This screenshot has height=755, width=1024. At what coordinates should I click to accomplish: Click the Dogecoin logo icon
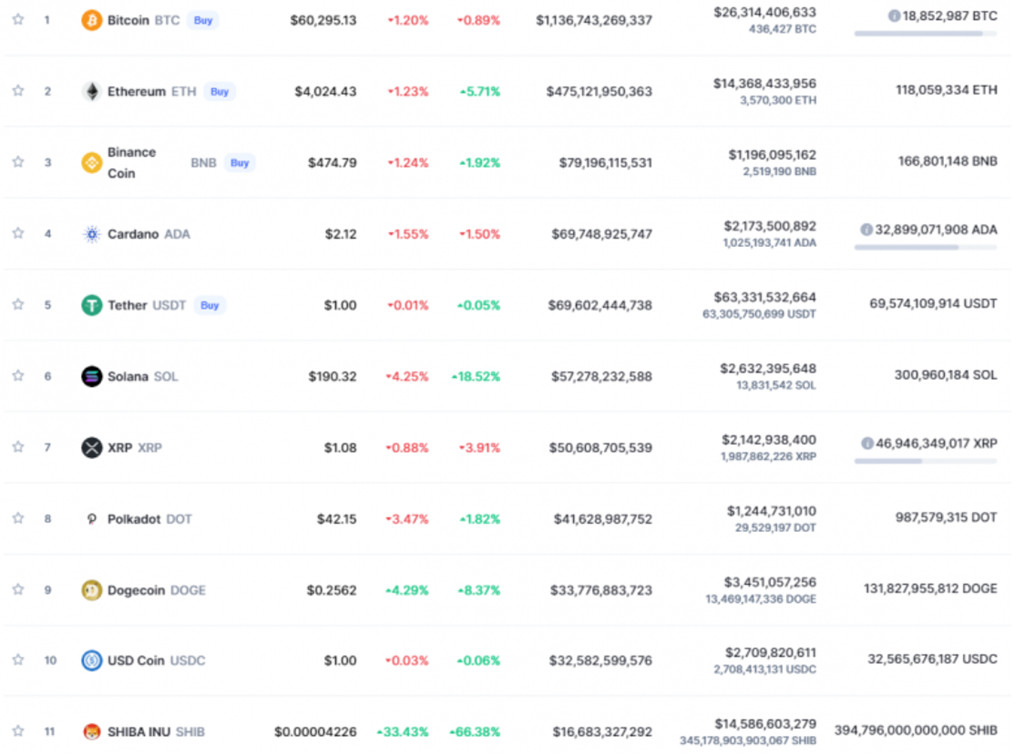click(x=91, y=590)
